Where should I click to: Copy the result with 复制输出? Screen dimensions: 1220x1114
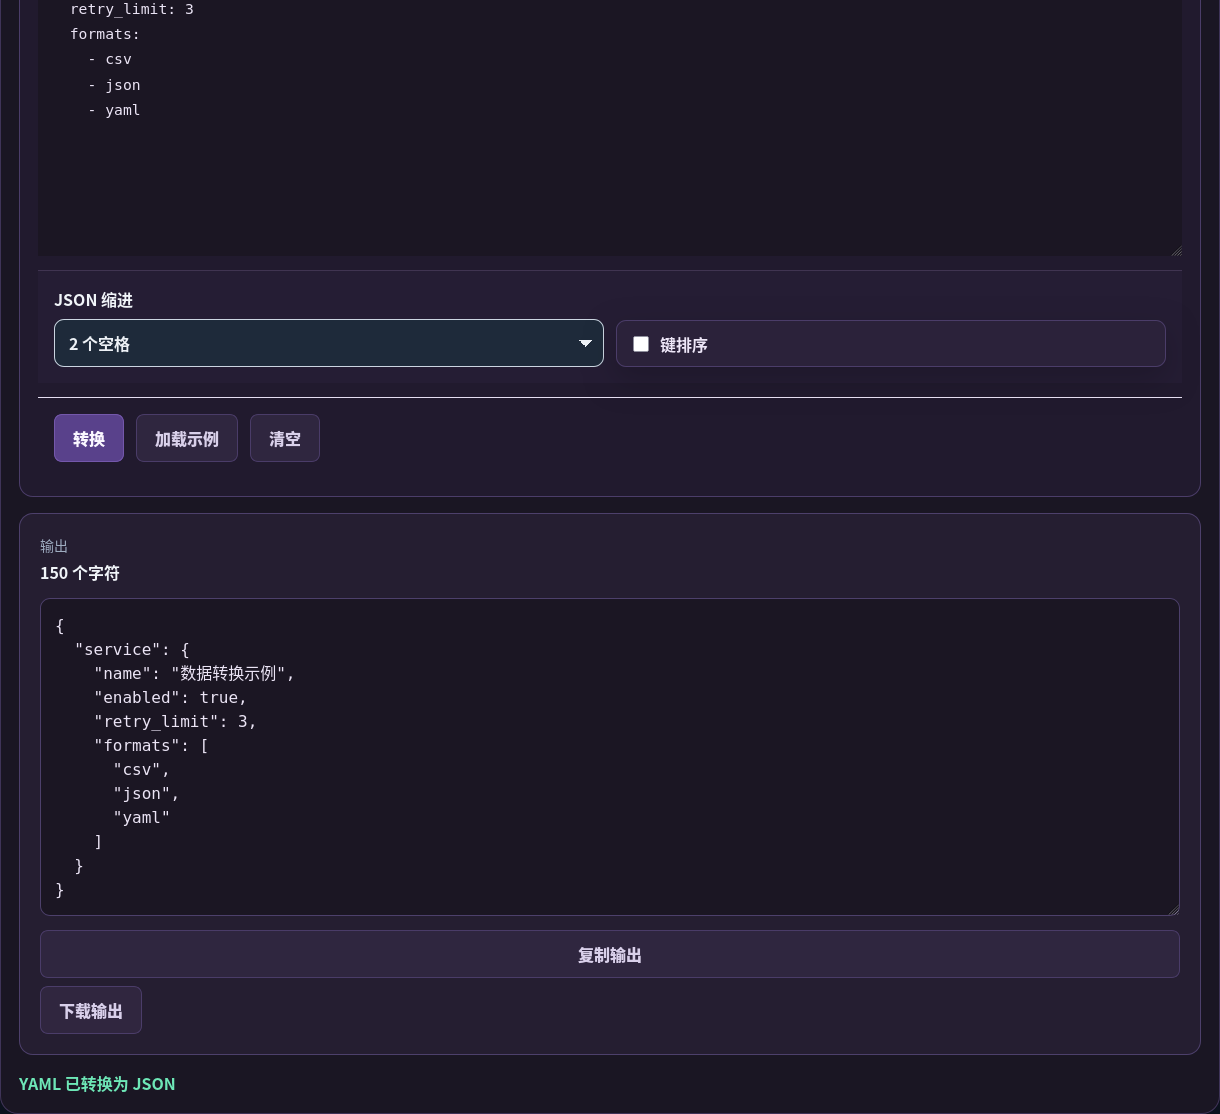click(610, 954)
